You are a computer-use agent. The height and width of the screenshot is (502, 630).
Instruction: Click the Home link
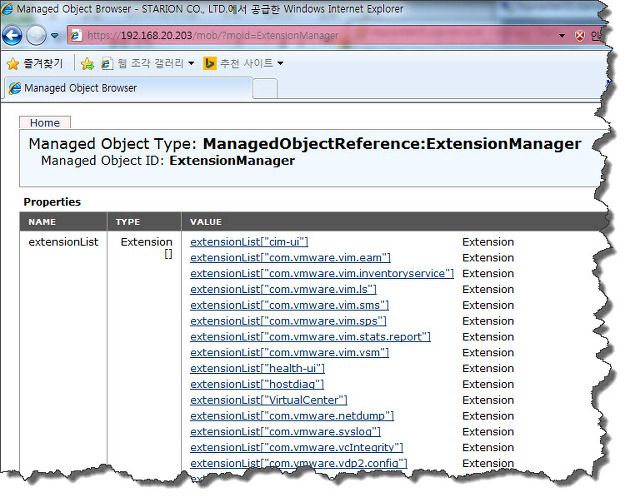point(45,123)
